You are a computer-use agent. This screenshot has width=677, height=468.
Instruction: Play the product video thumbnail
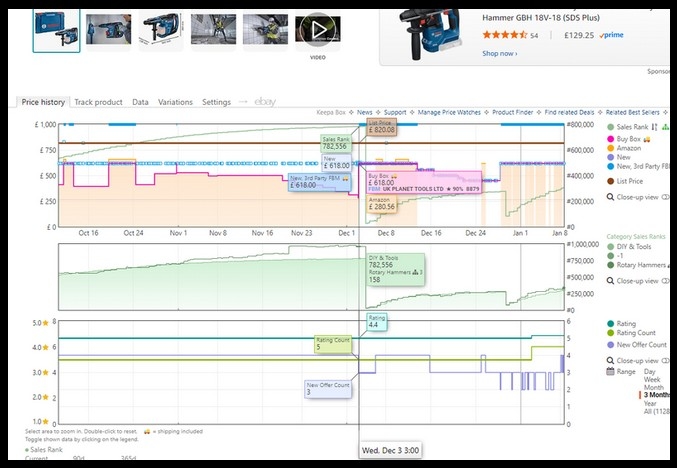(x=318, y=29)
